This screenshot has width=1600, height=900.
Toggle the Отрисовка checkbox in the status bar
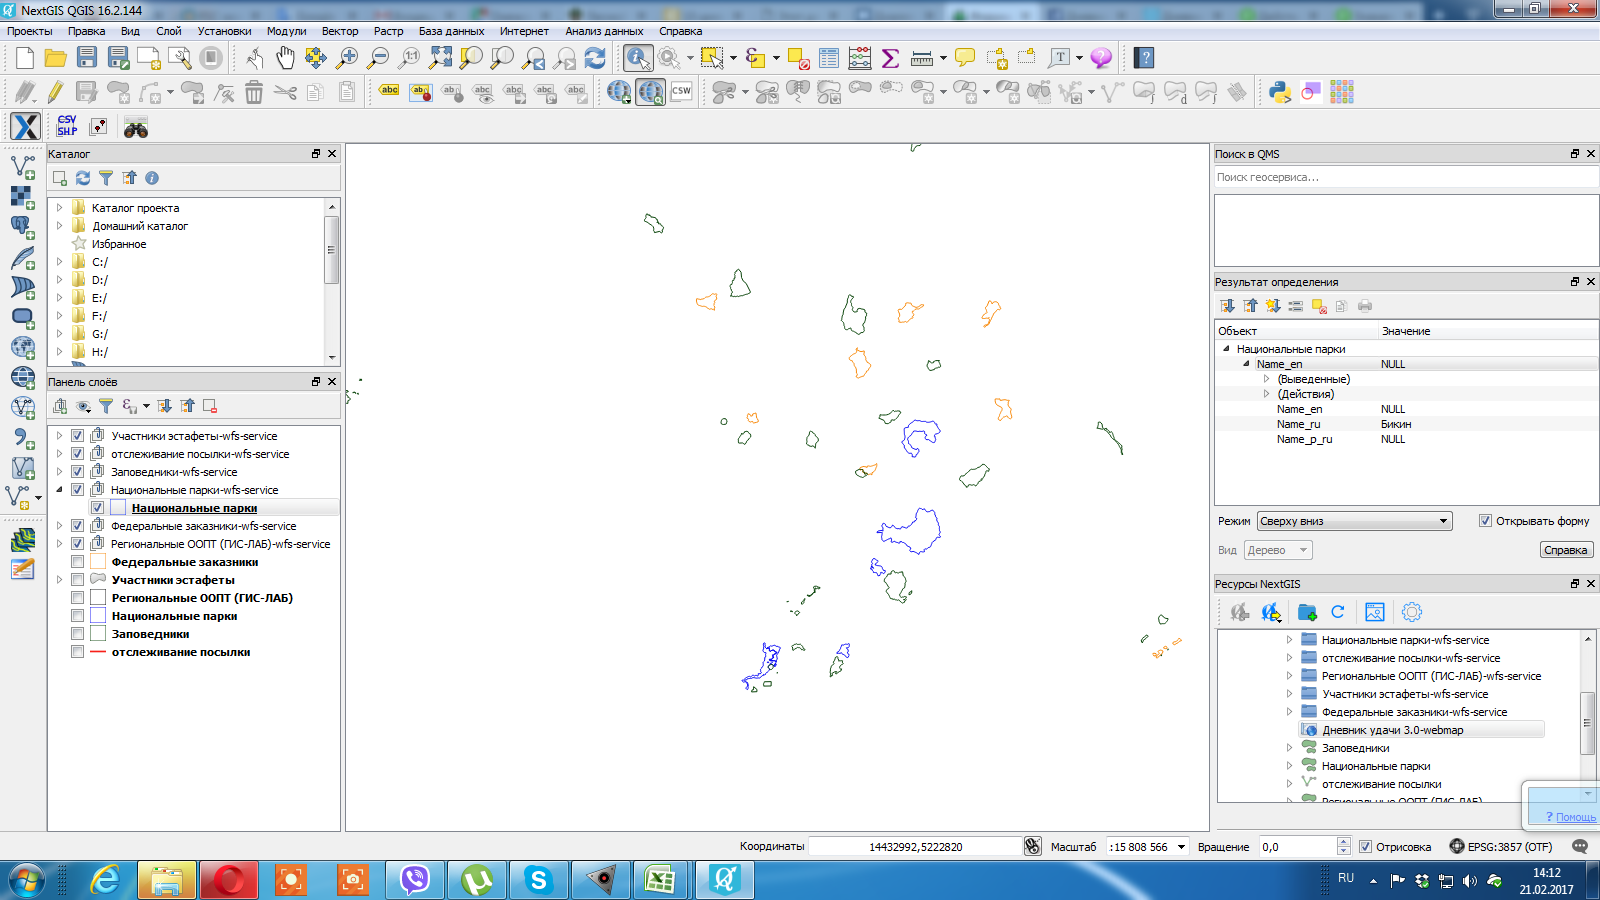pos(1365,847)
